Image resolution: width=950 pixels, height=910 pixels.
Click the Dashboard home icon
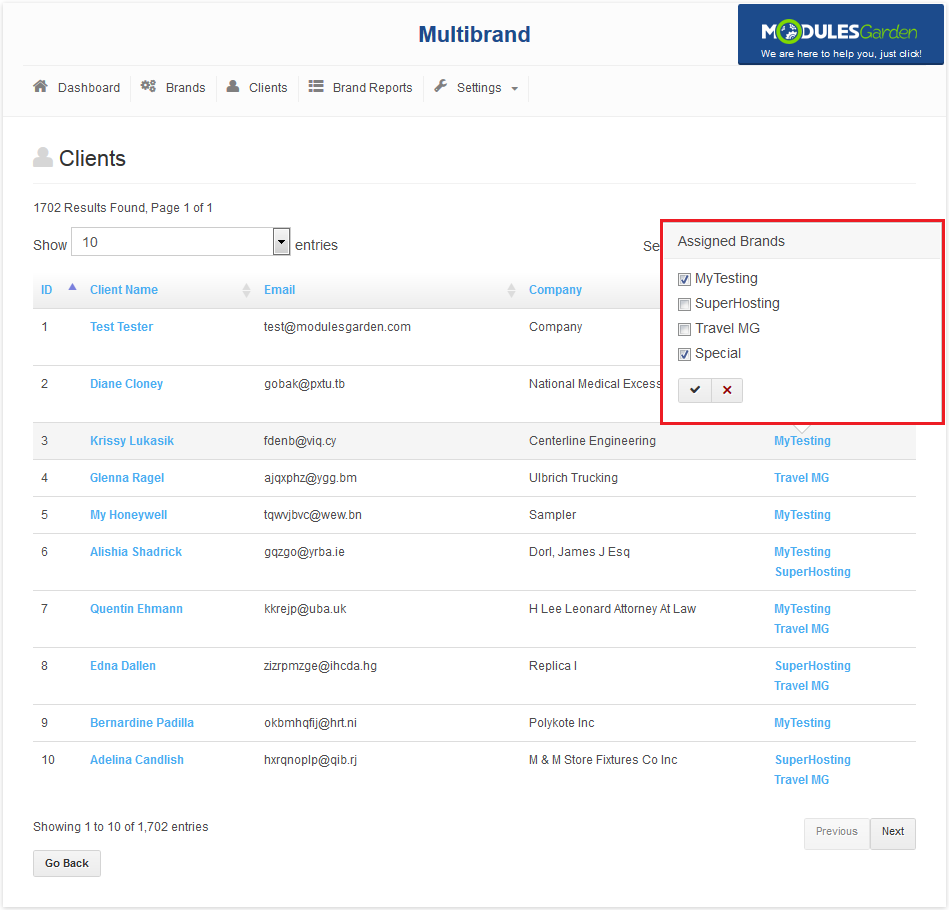[x=41, y=87]
